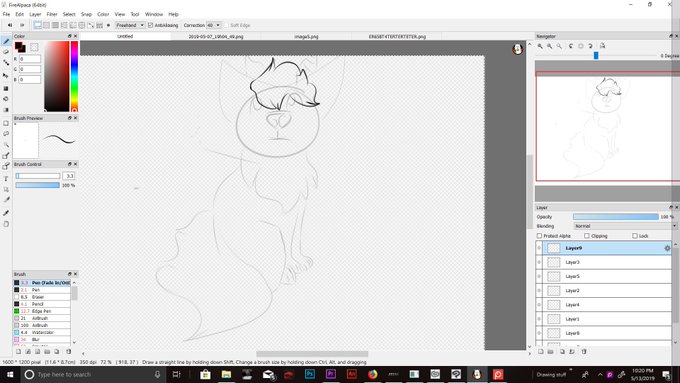Enable the Lock checkbox for layer
This screenshot has width=680, height=383.
pos(635,236)
